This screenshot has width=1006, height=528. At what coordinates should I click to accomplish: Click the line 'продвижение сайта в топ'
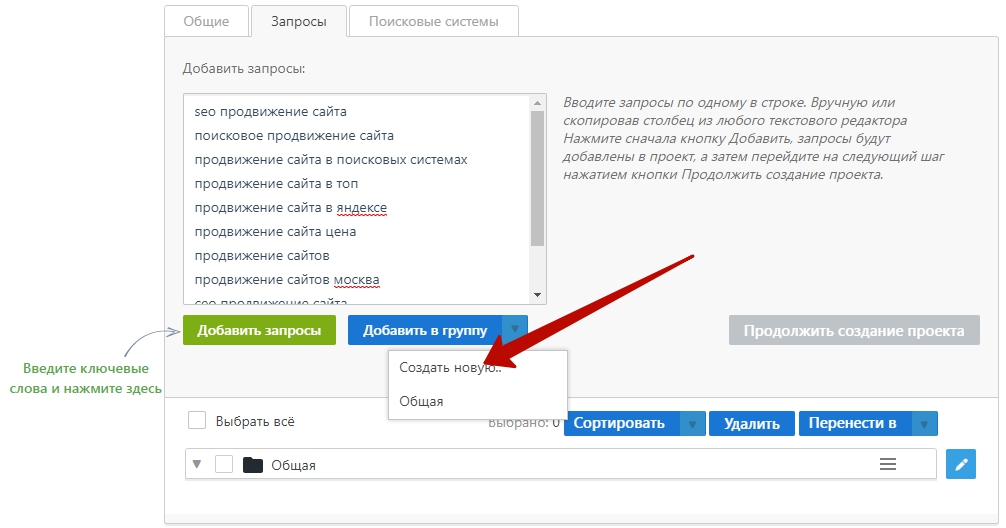point(276,183)
